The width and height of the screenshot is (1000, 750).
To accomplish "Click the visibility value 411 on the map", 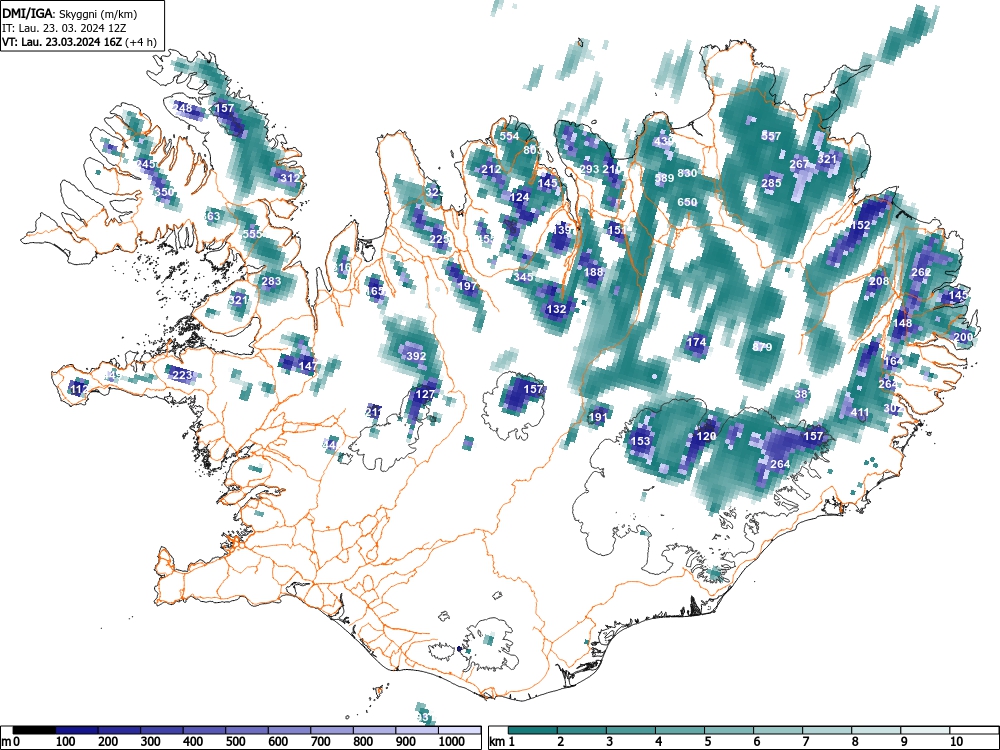I will (860, 413).
